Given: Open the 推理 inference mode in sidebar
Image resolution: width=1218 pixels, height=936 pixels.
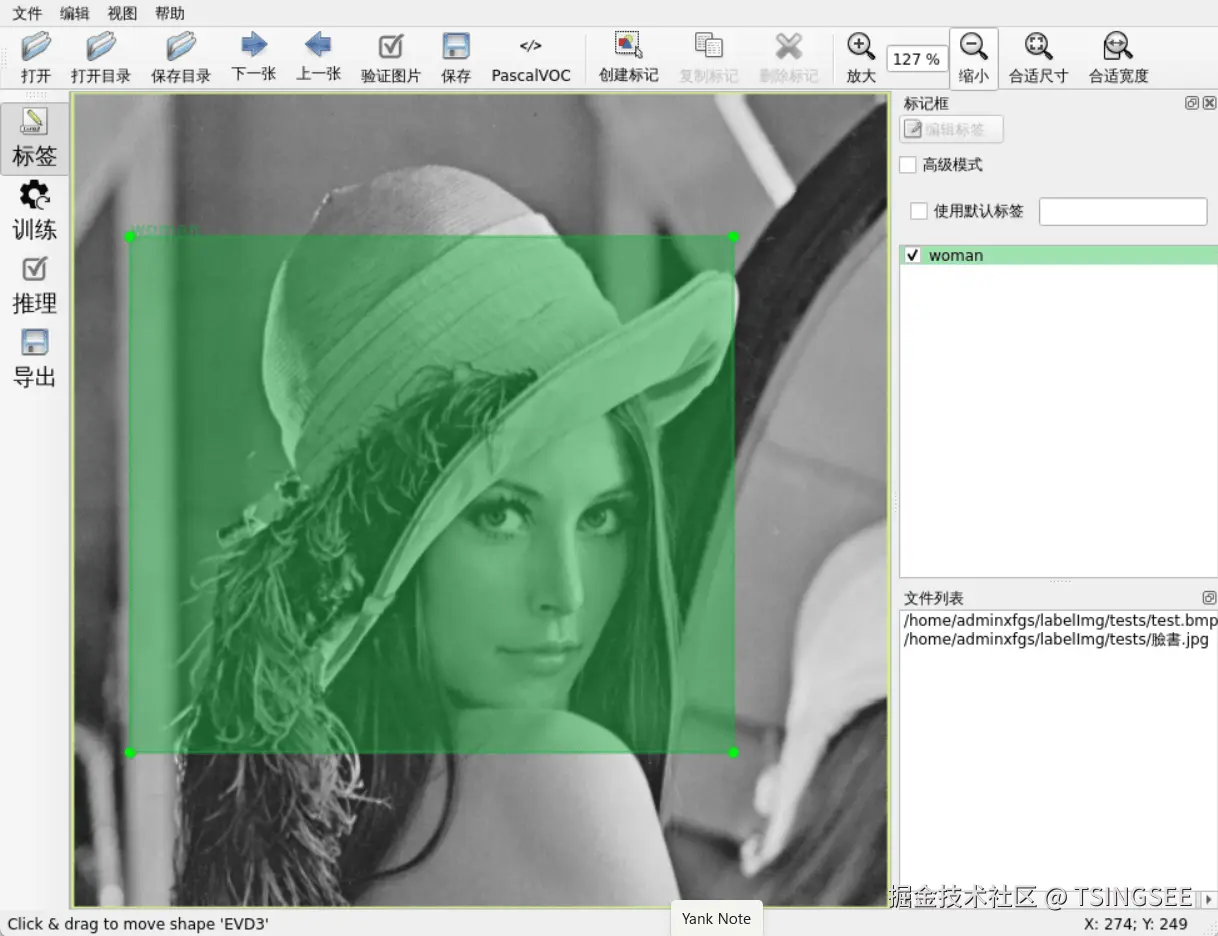Looking at the screenshot, I should pos(35,286).
